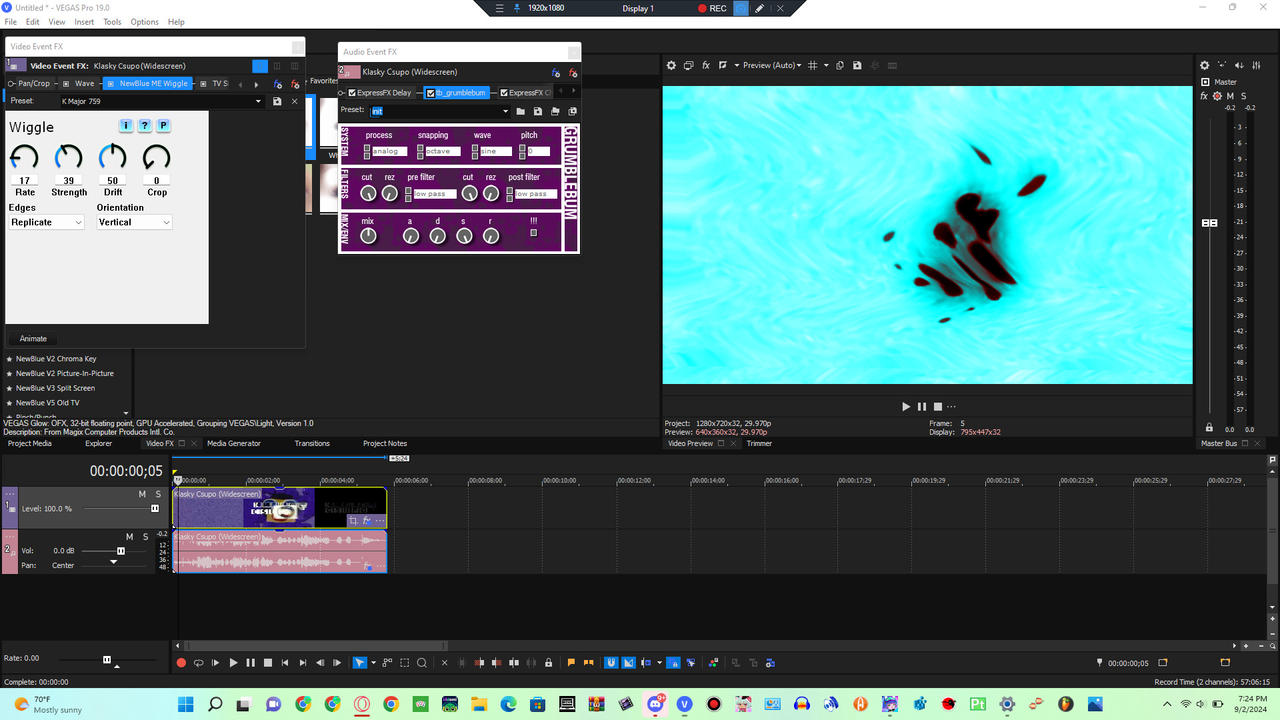Toggle split screen view in preview
Screen dimensions: 1280x720
pos(723,65)
